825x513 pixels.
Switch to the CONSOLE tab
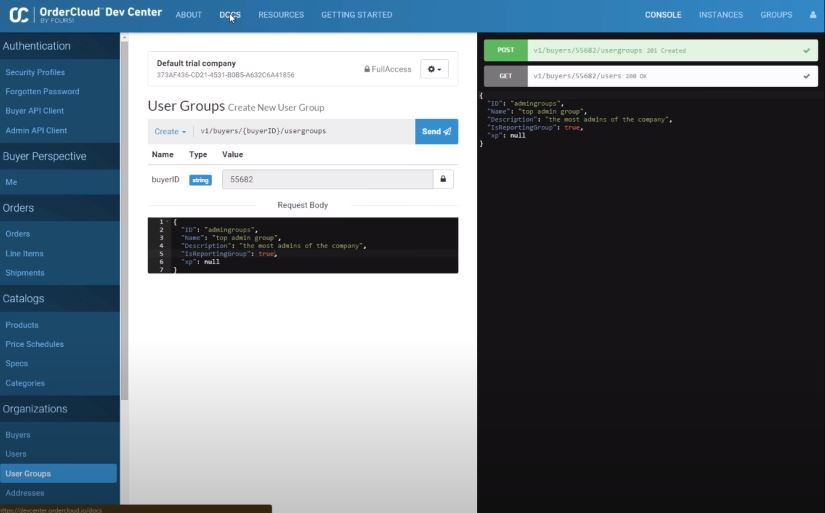click(x=663, y=15)
